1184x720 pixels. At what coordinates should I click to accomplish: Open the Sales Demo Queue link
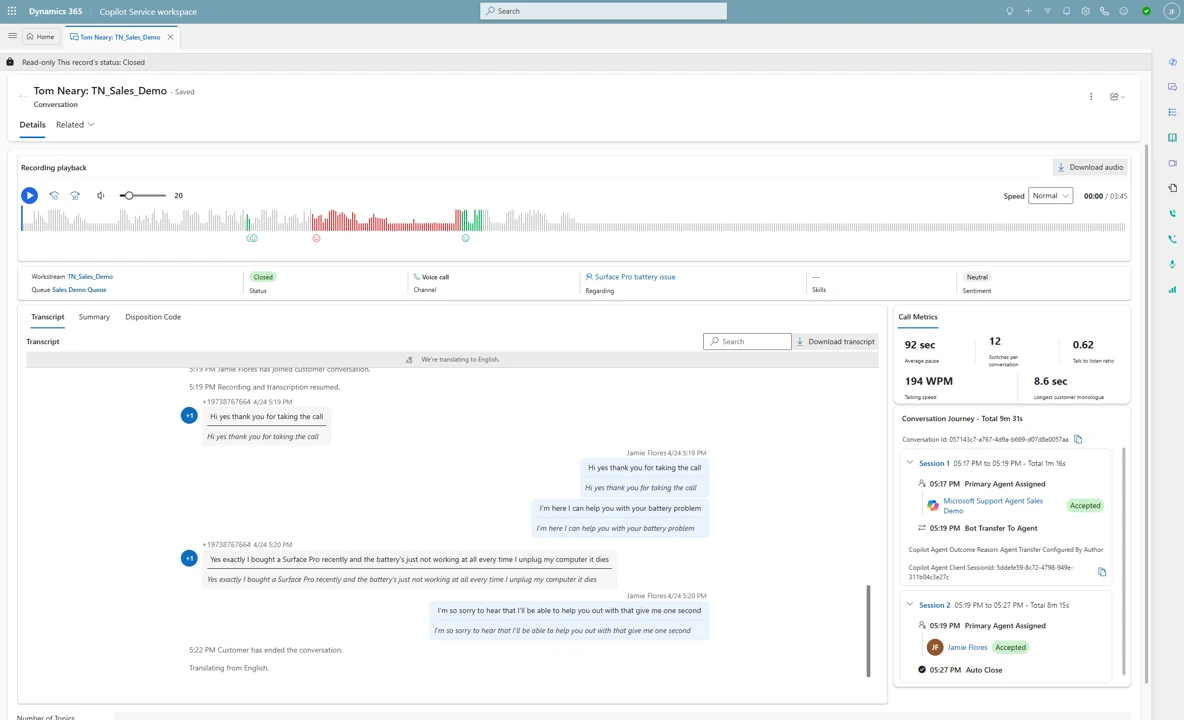(x=77, y=289)
